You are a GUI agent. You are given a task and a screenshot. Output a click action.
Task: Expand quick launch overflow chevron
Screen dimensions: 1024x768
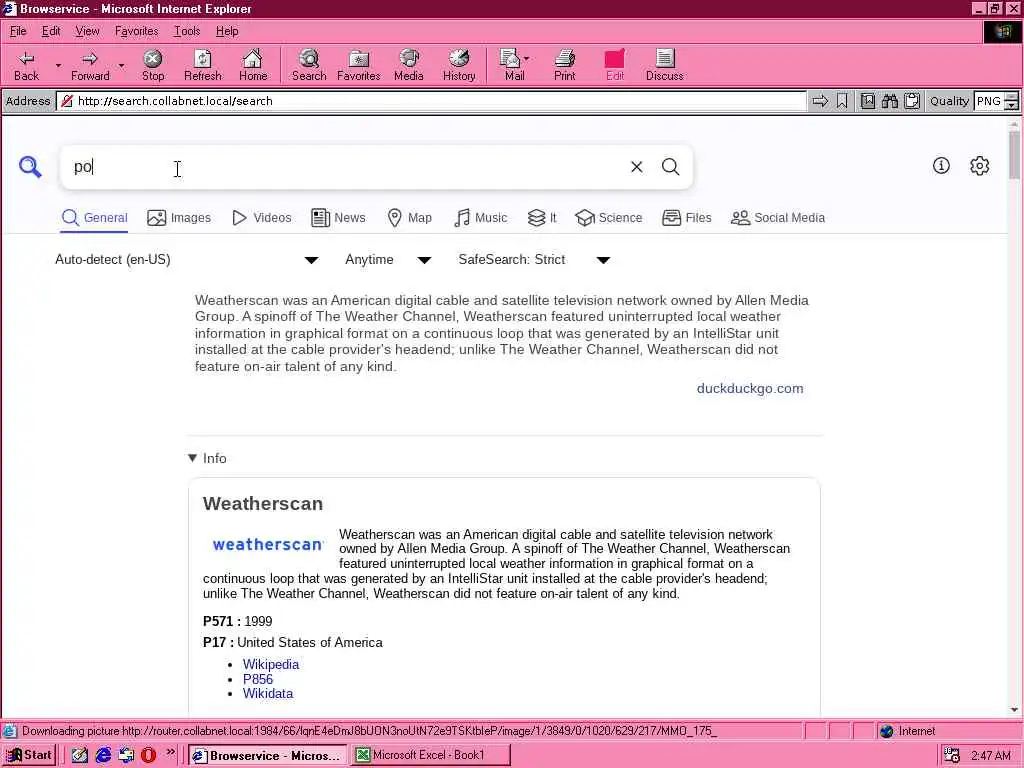click(x=170, y=753)
